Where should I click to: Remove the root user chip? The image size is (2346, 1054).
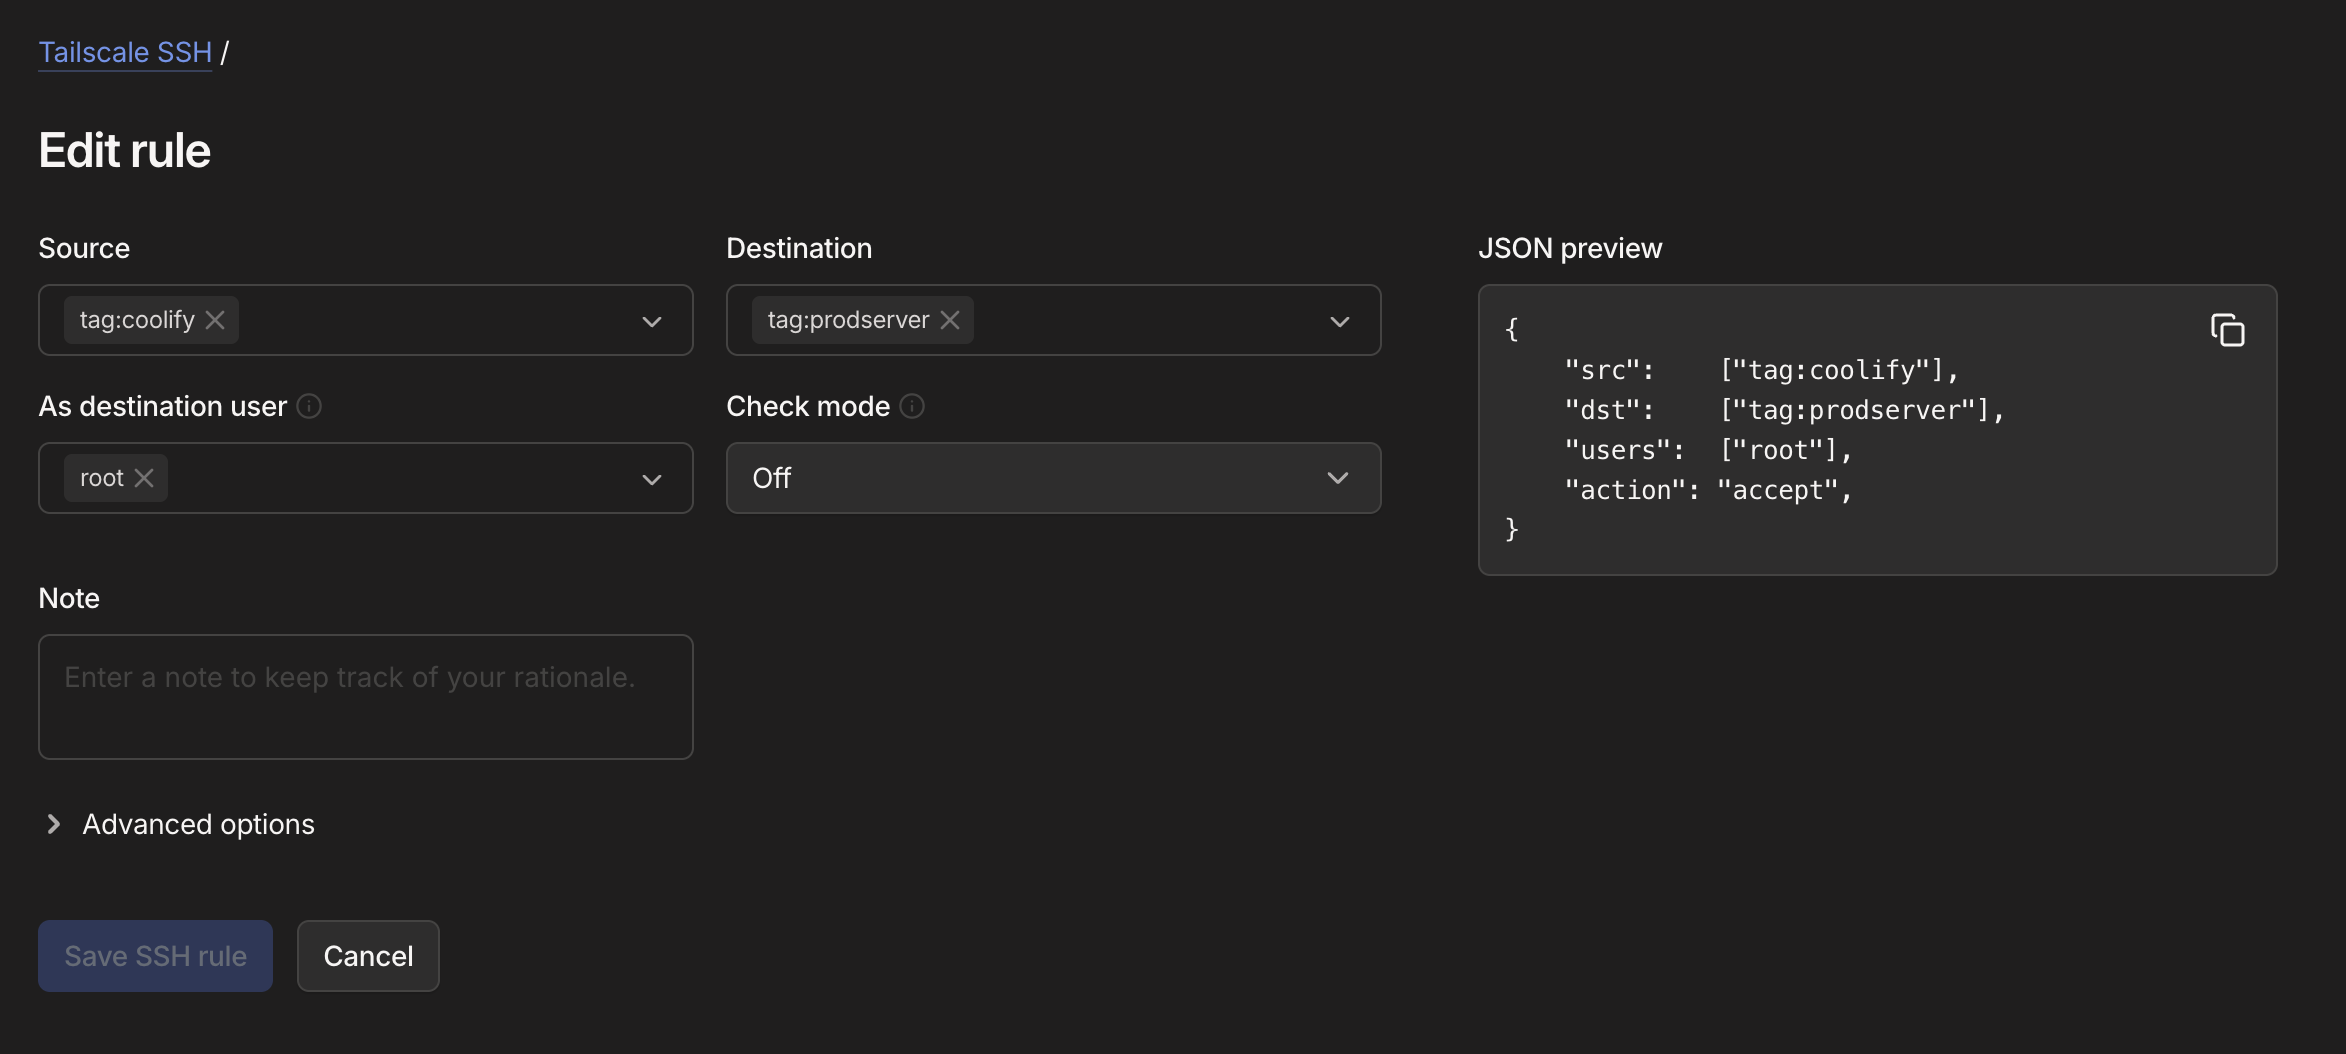click(x=144, y=478)
